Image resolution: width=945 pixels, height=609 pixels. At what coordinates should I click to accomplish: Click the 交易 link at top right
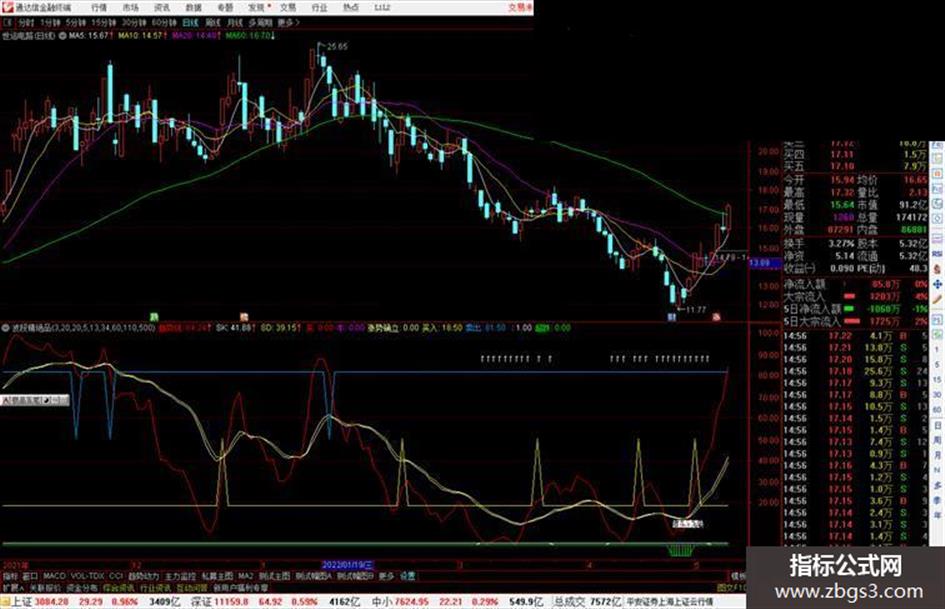point(519,8)
